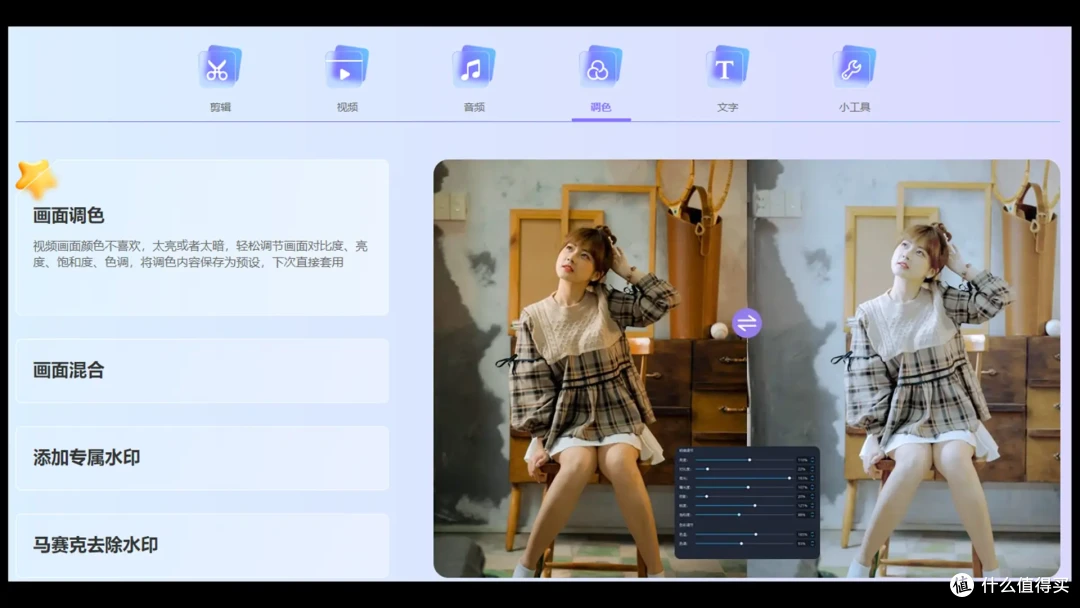Select the 画面调色 feature heading
Viewport: 1080px width, 608px height.
coord(69,216)
